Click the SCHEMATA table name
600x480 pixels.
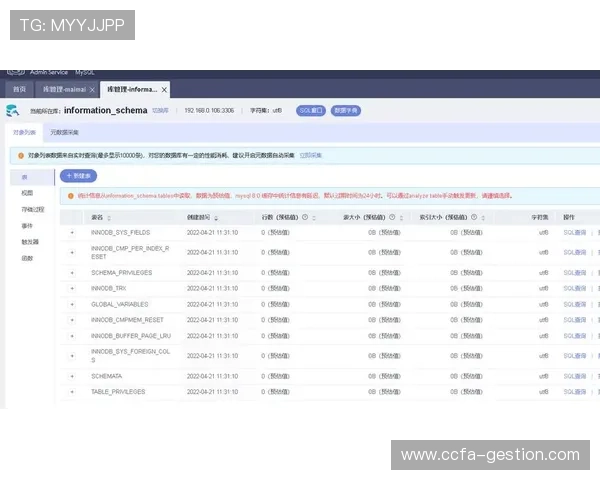[106, 376]
